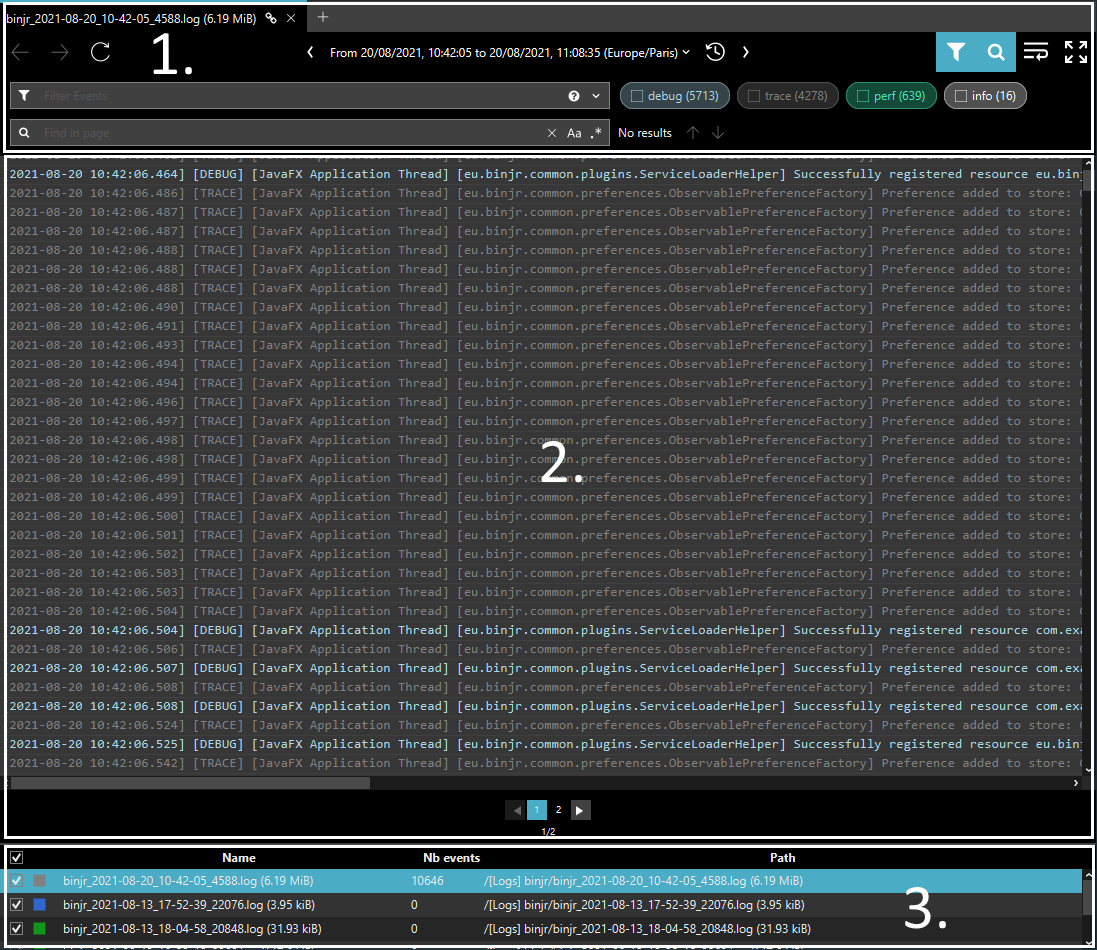Screen dimensions: 1097x950
Task: Pick color for binjr_2021-08-20_10-42-05_4588.log gray swatch
Action: [x=40, y=881]
